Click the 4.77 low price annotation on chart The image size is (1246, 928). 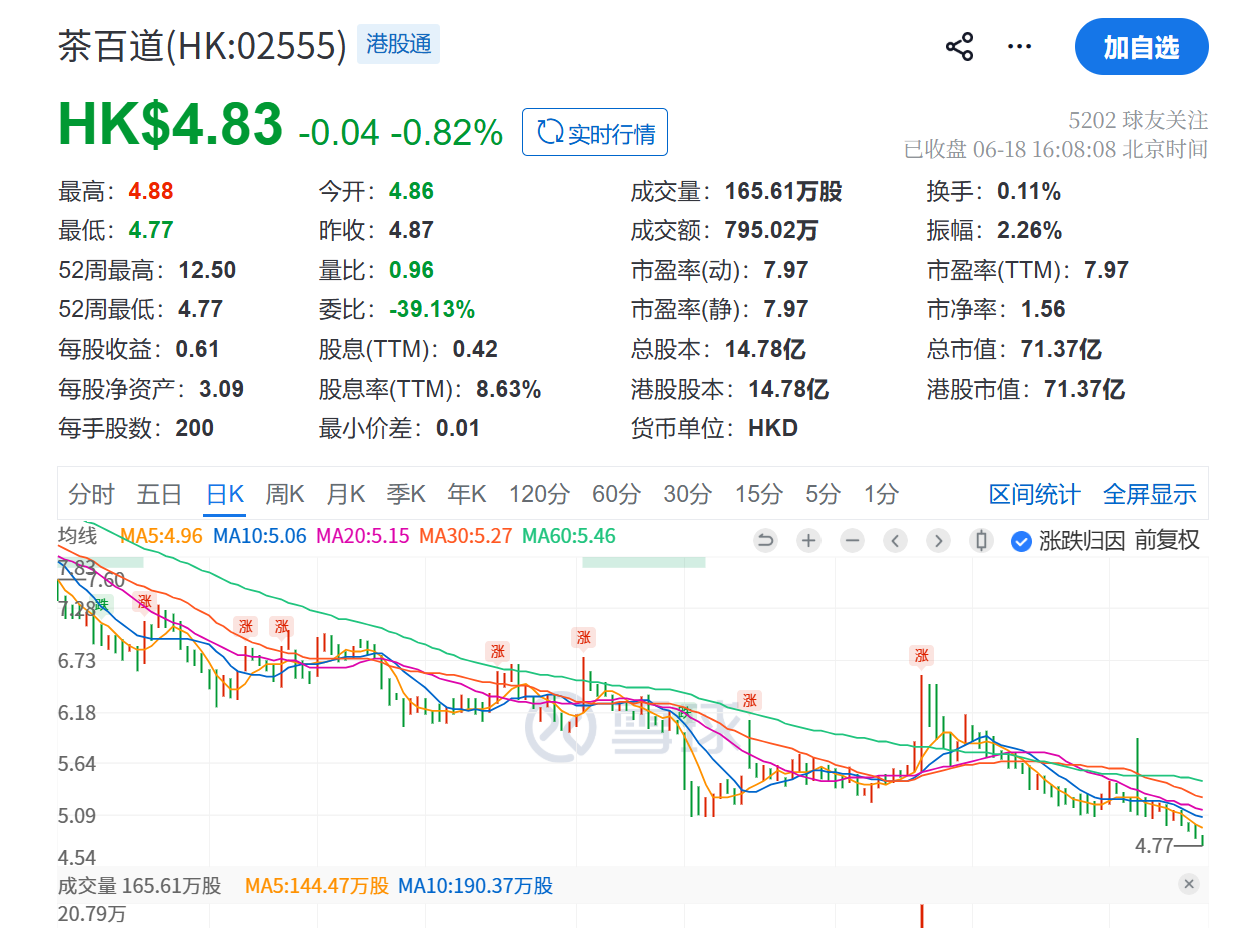1154,846
